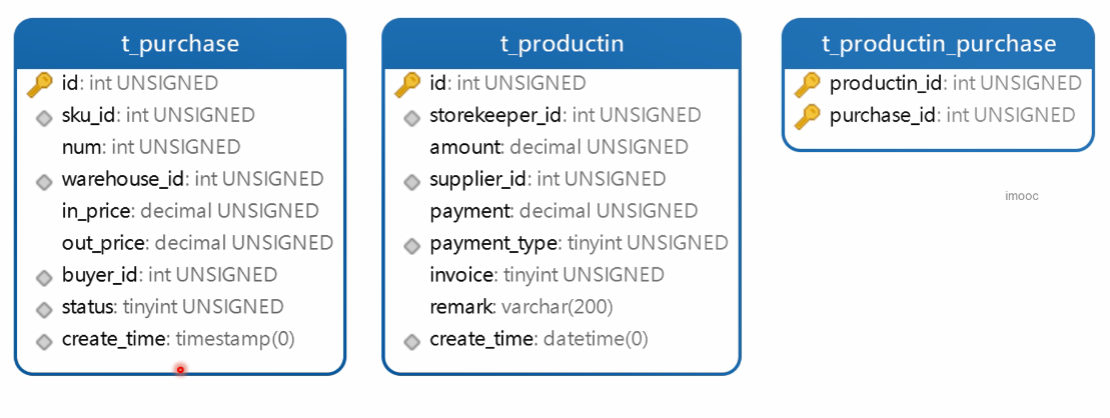Select the t_purchase table header
The image size is (1110, 418).
tap(180, 44)
